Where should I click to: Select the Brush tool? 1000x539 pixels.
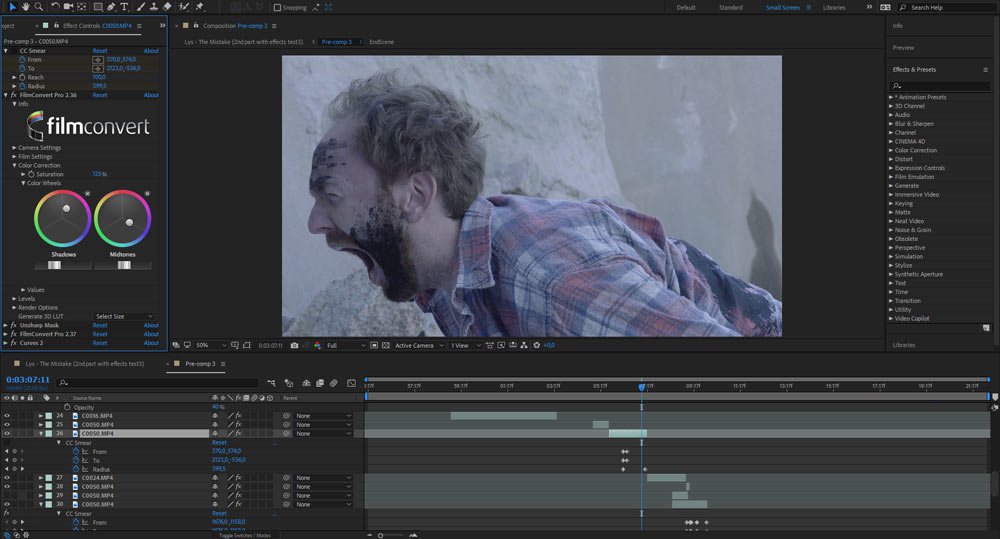(140, 6)
